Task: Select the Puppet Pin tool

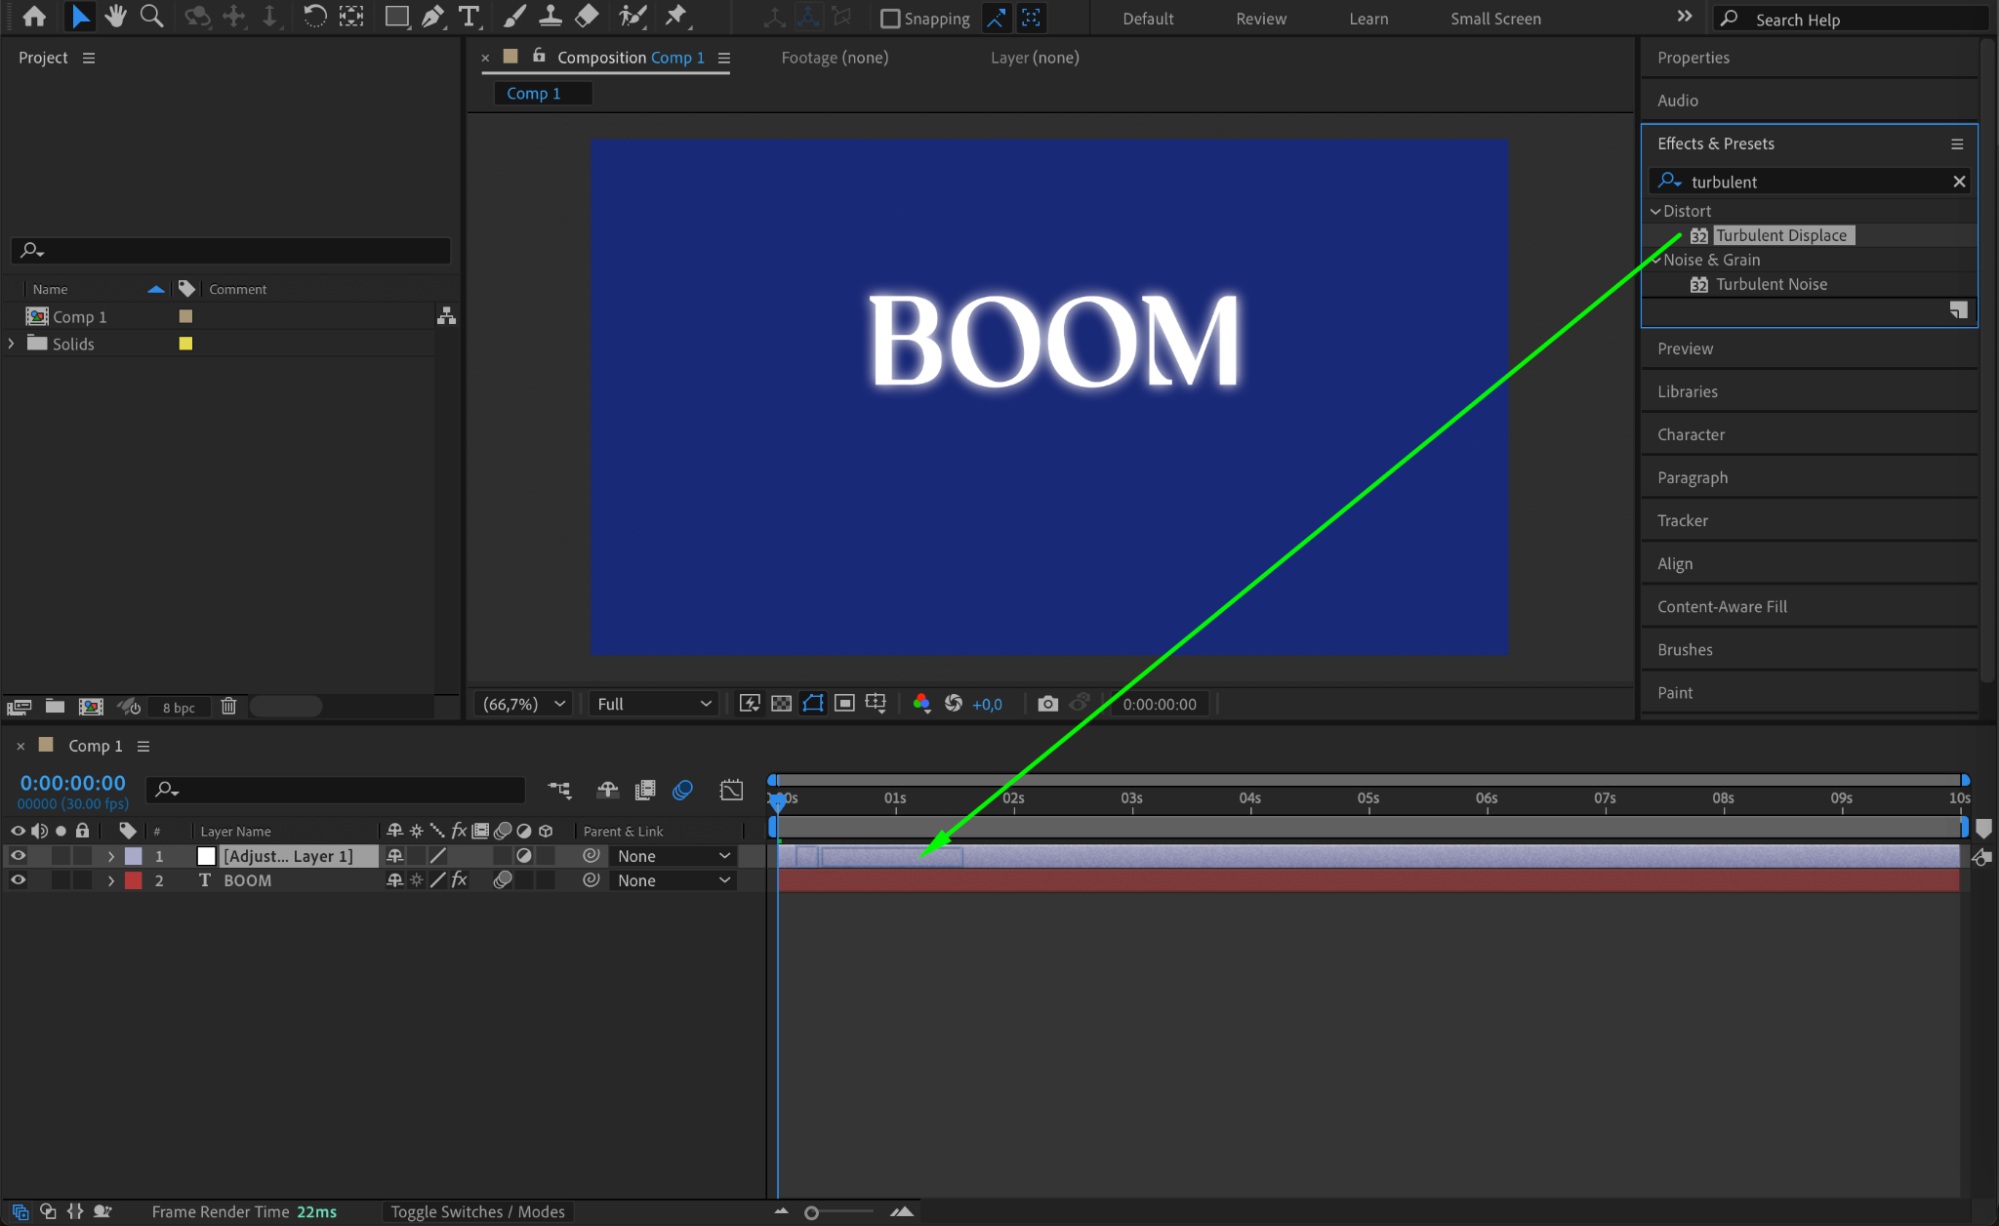Action: point(677,16)
